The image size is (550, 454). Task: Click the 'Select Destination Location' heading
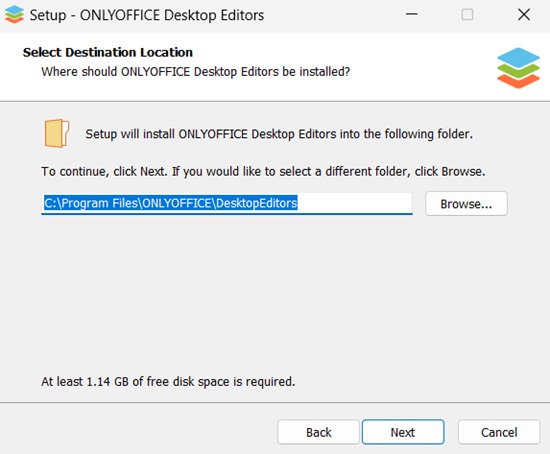coord(108,52)
